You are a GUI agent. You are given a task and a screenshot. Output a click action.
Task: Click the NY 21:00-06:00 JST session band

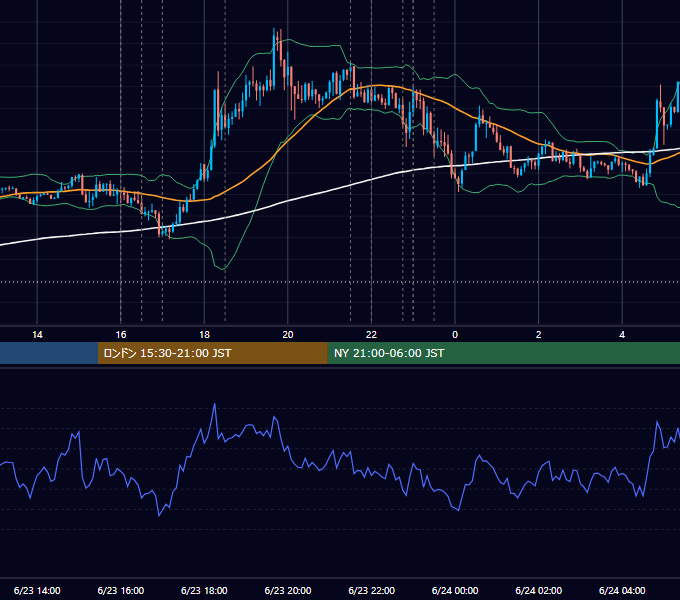(x=503, y=353)
